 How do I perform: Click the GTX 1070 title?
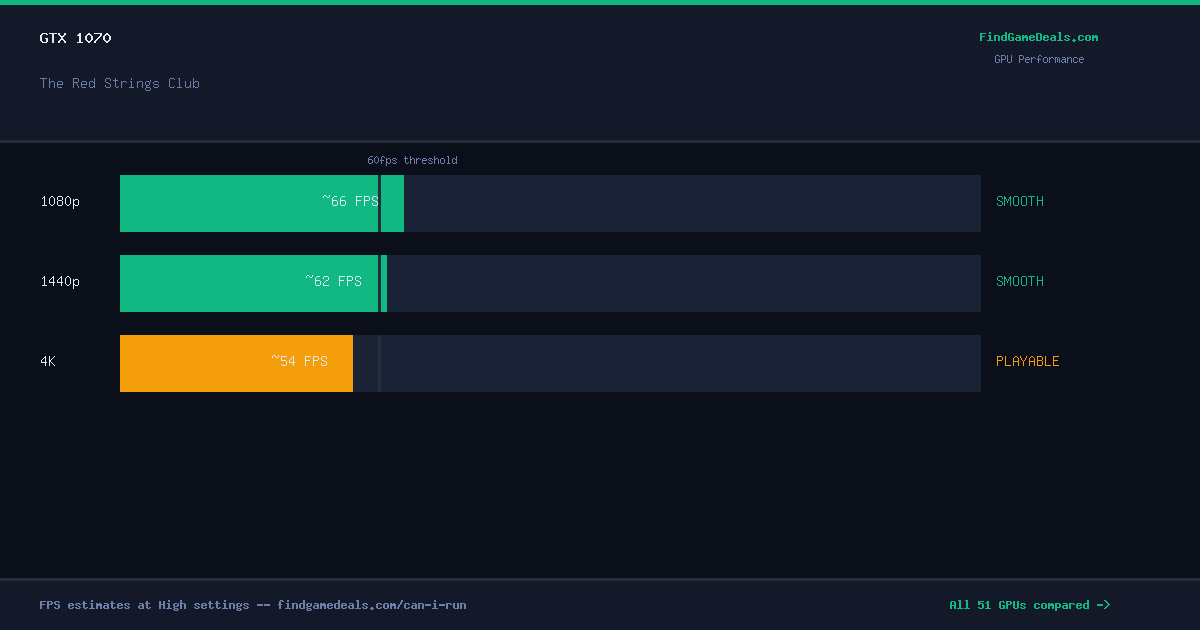pos(75,38)
